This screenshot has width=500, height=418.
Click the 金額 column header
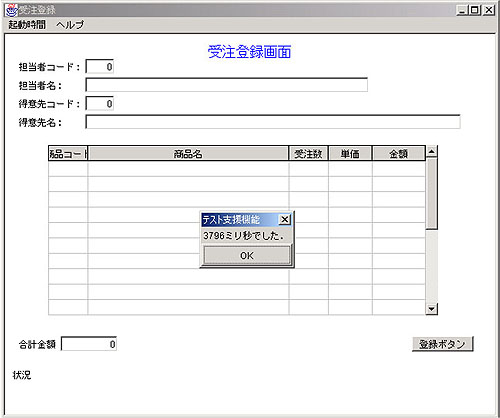point(399,154)
